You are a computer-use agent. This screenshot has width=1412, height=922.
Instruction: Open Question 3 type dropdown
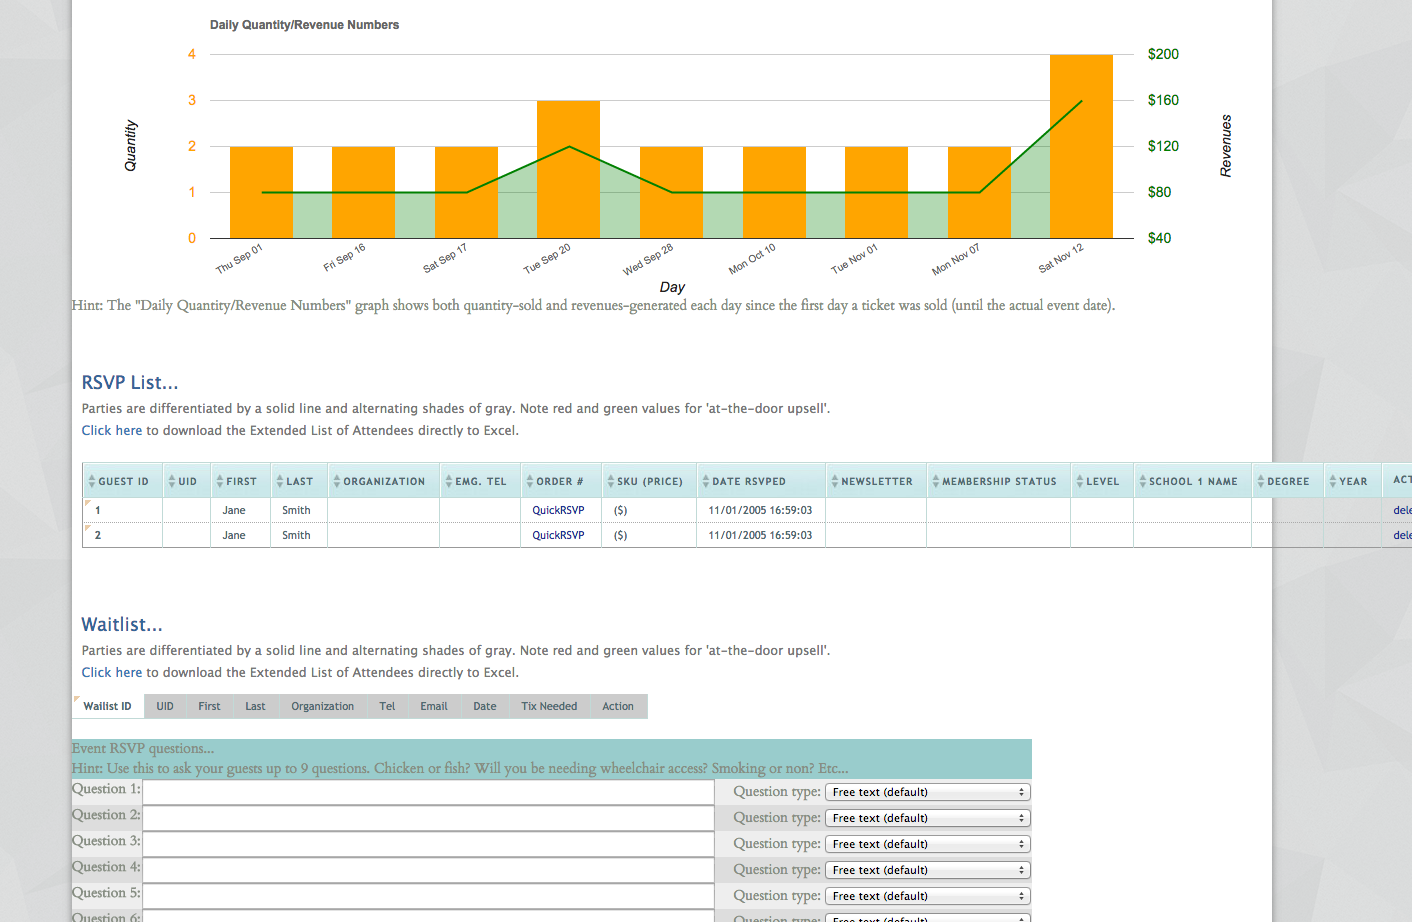(927, 844)
